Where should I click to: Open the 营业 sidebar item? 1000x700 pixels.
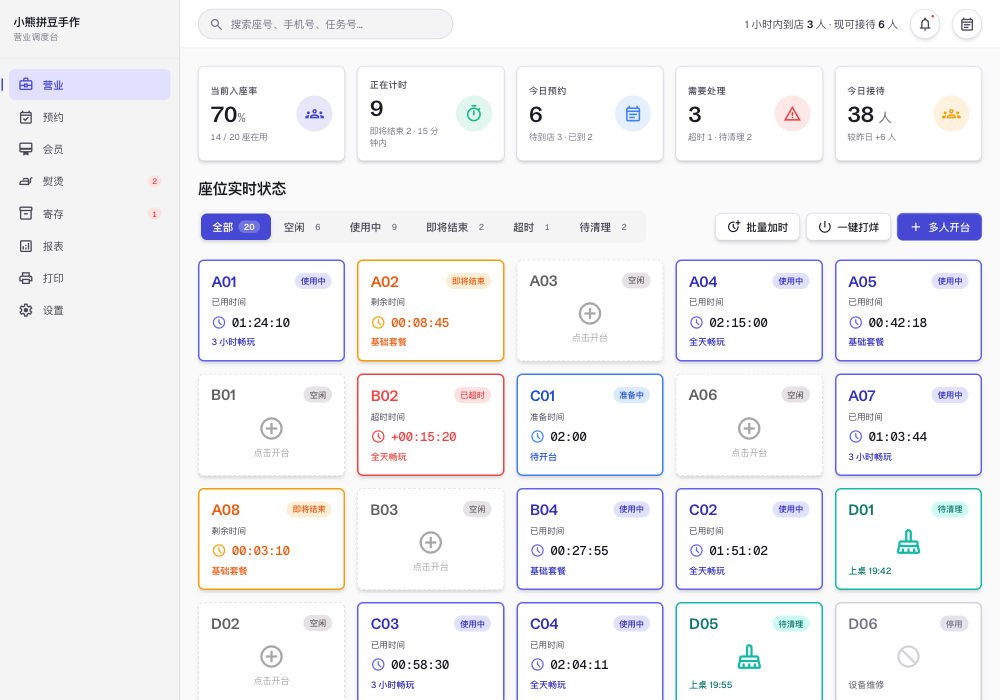click(89, 85)
